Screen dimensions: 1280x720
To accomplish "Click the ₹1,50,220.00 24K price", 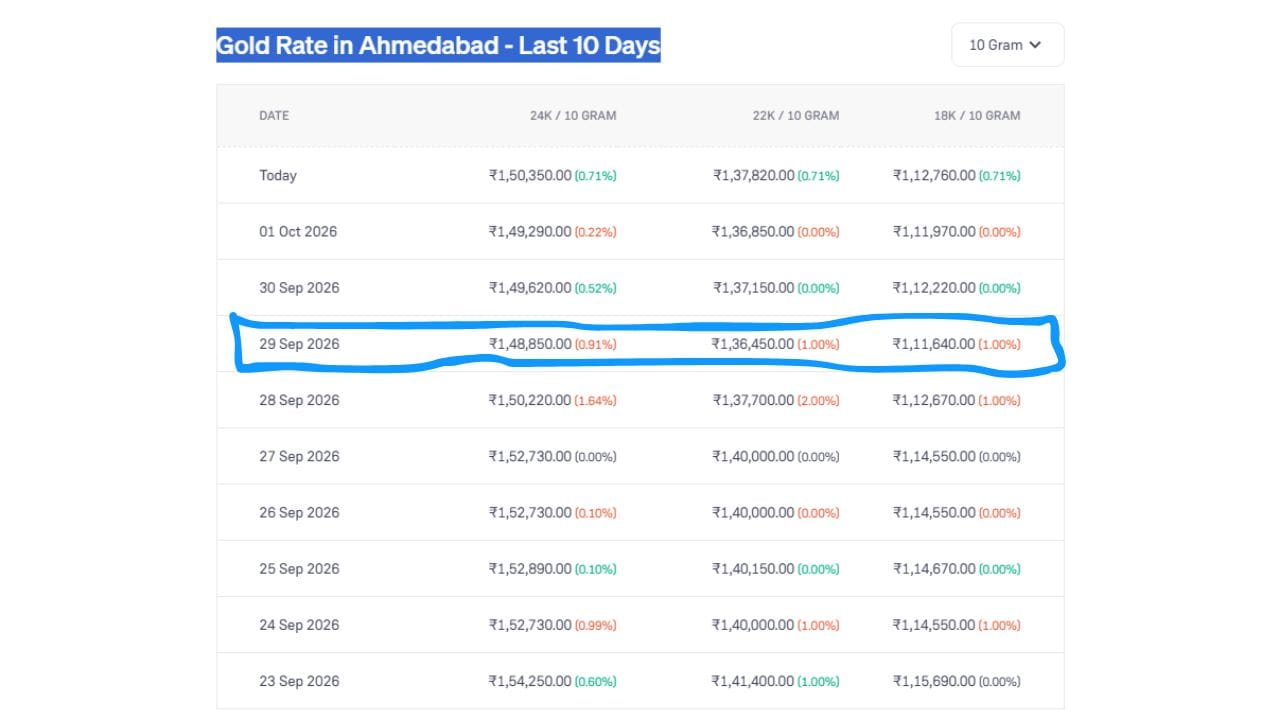I will tap(530, 400).
